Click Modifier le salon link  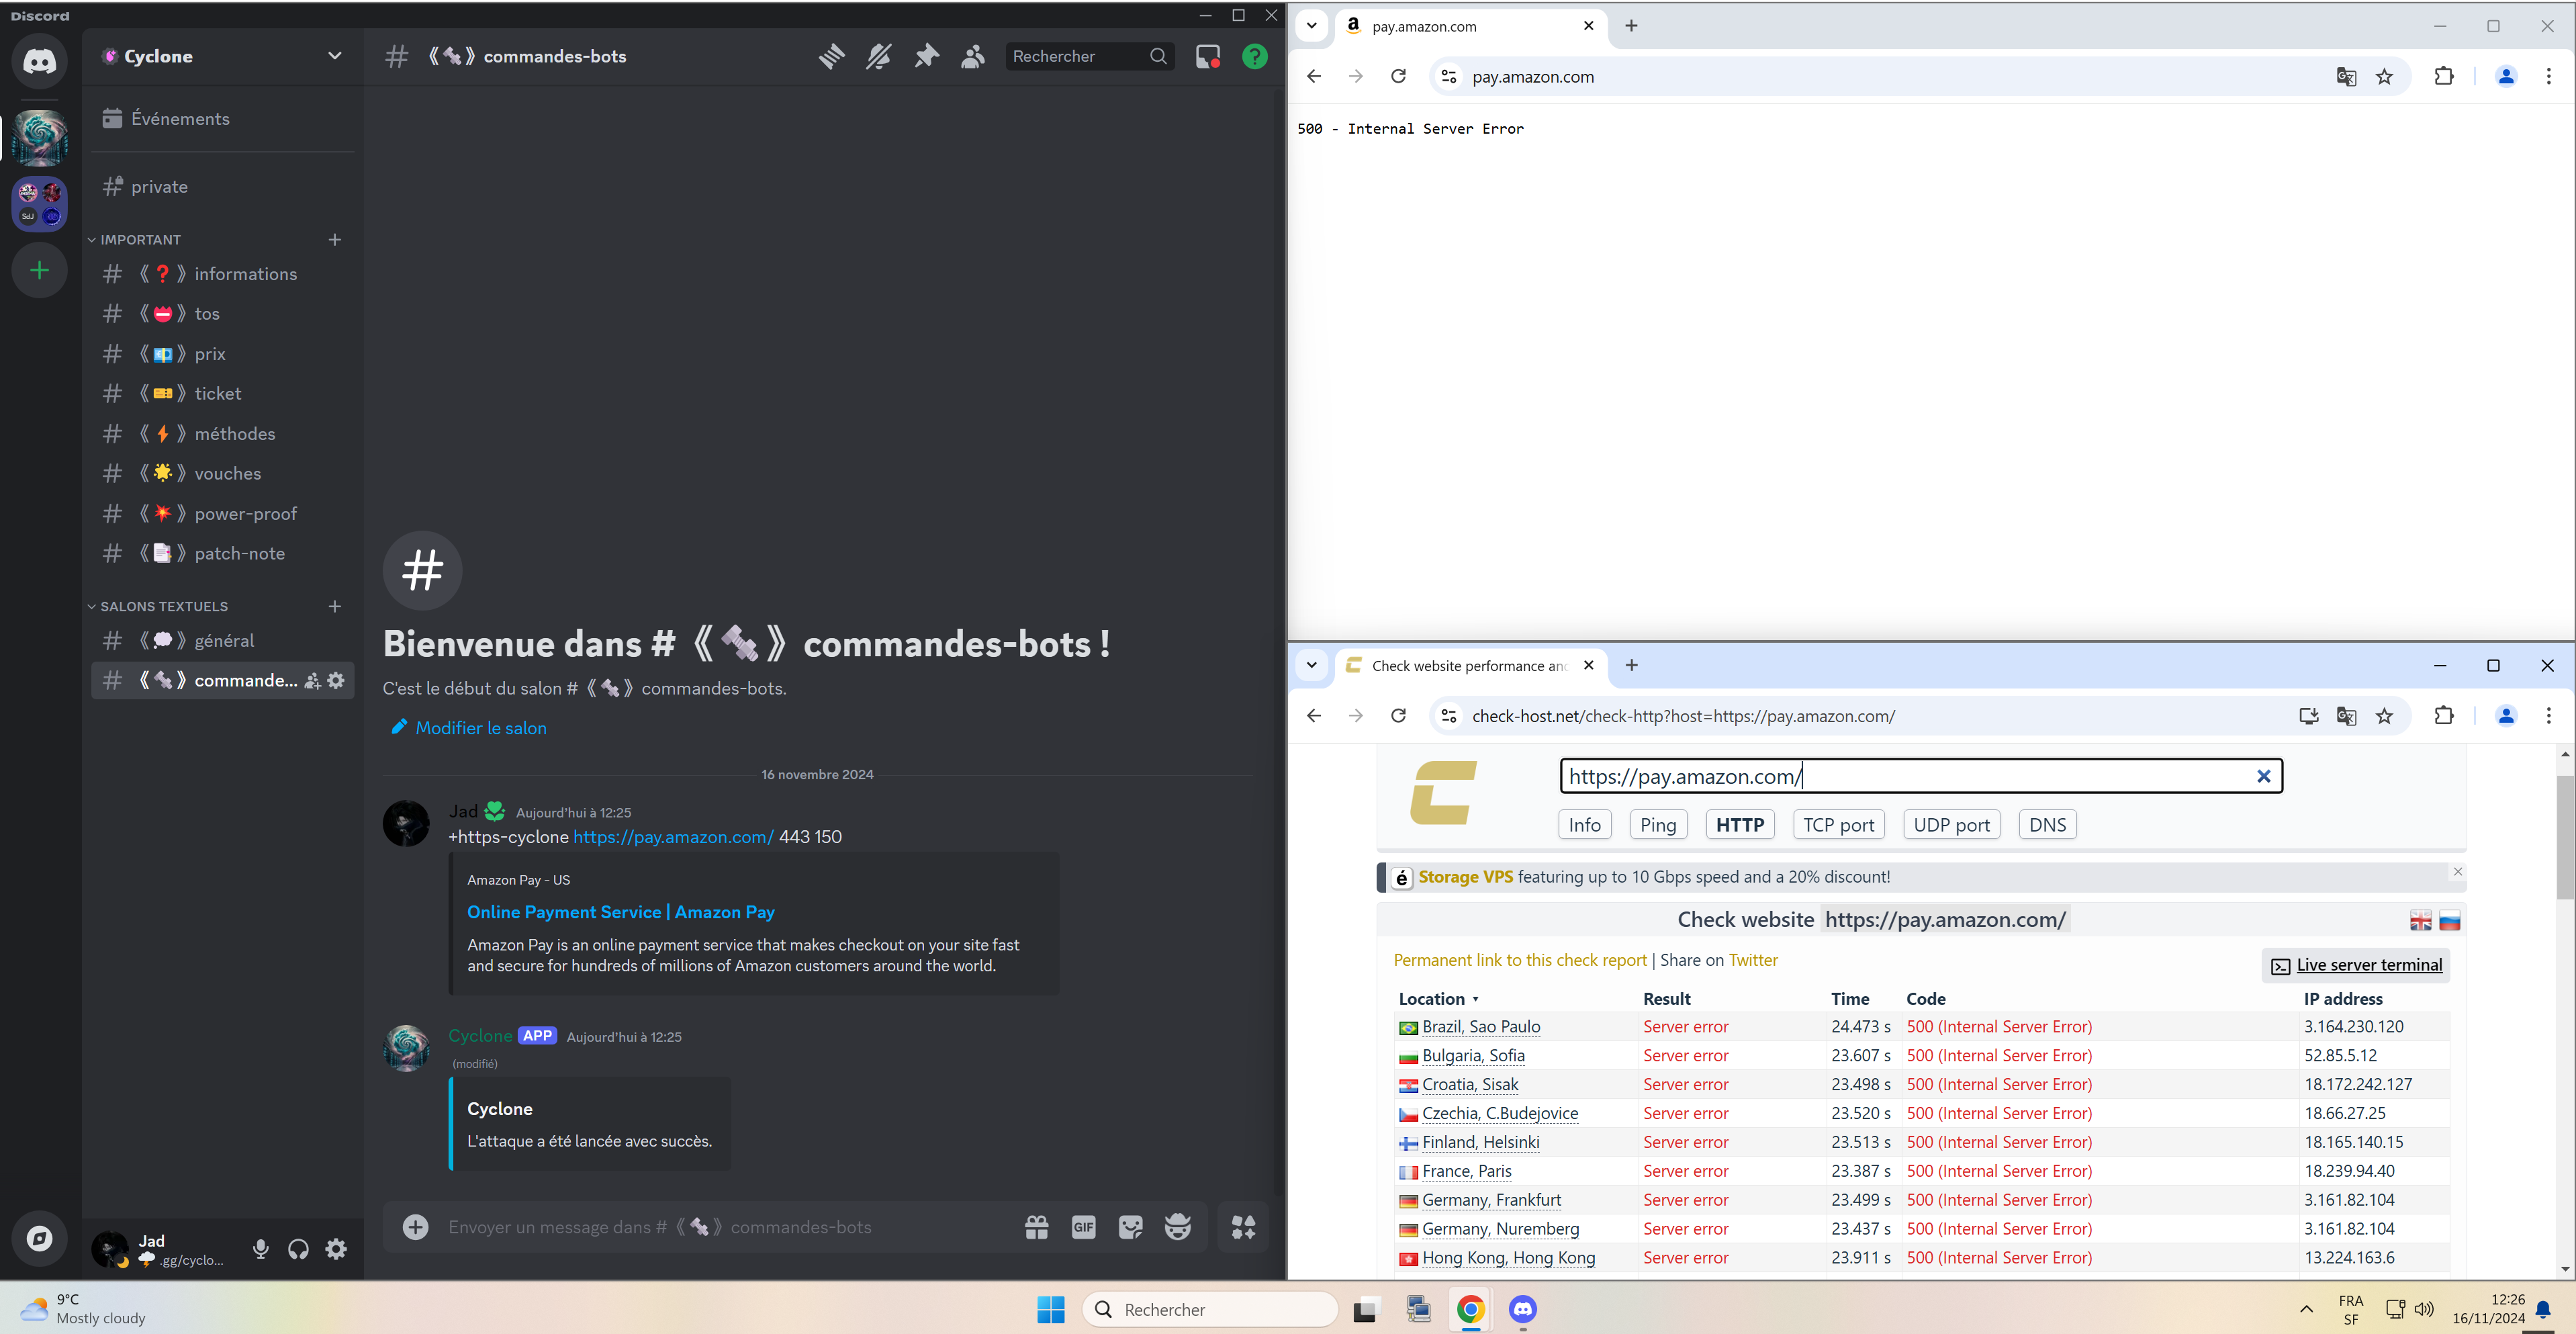click(x=480, y=728)
